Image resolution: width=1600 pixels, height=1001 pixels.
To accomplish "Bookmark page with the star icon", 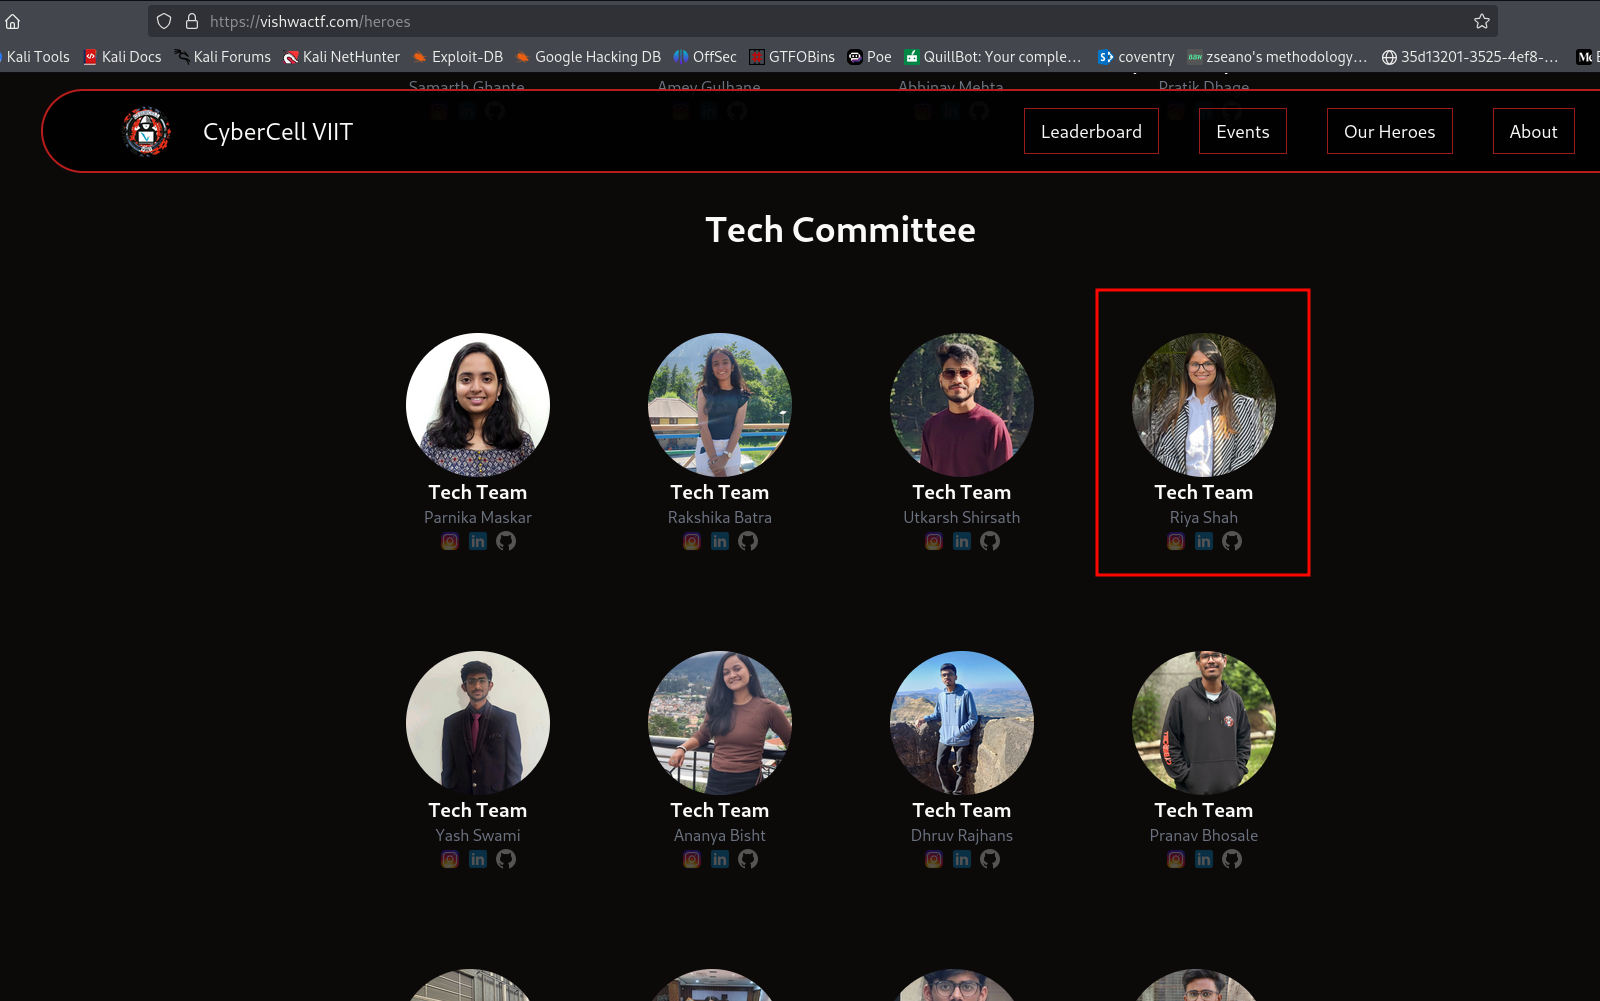I will 1482,21.
